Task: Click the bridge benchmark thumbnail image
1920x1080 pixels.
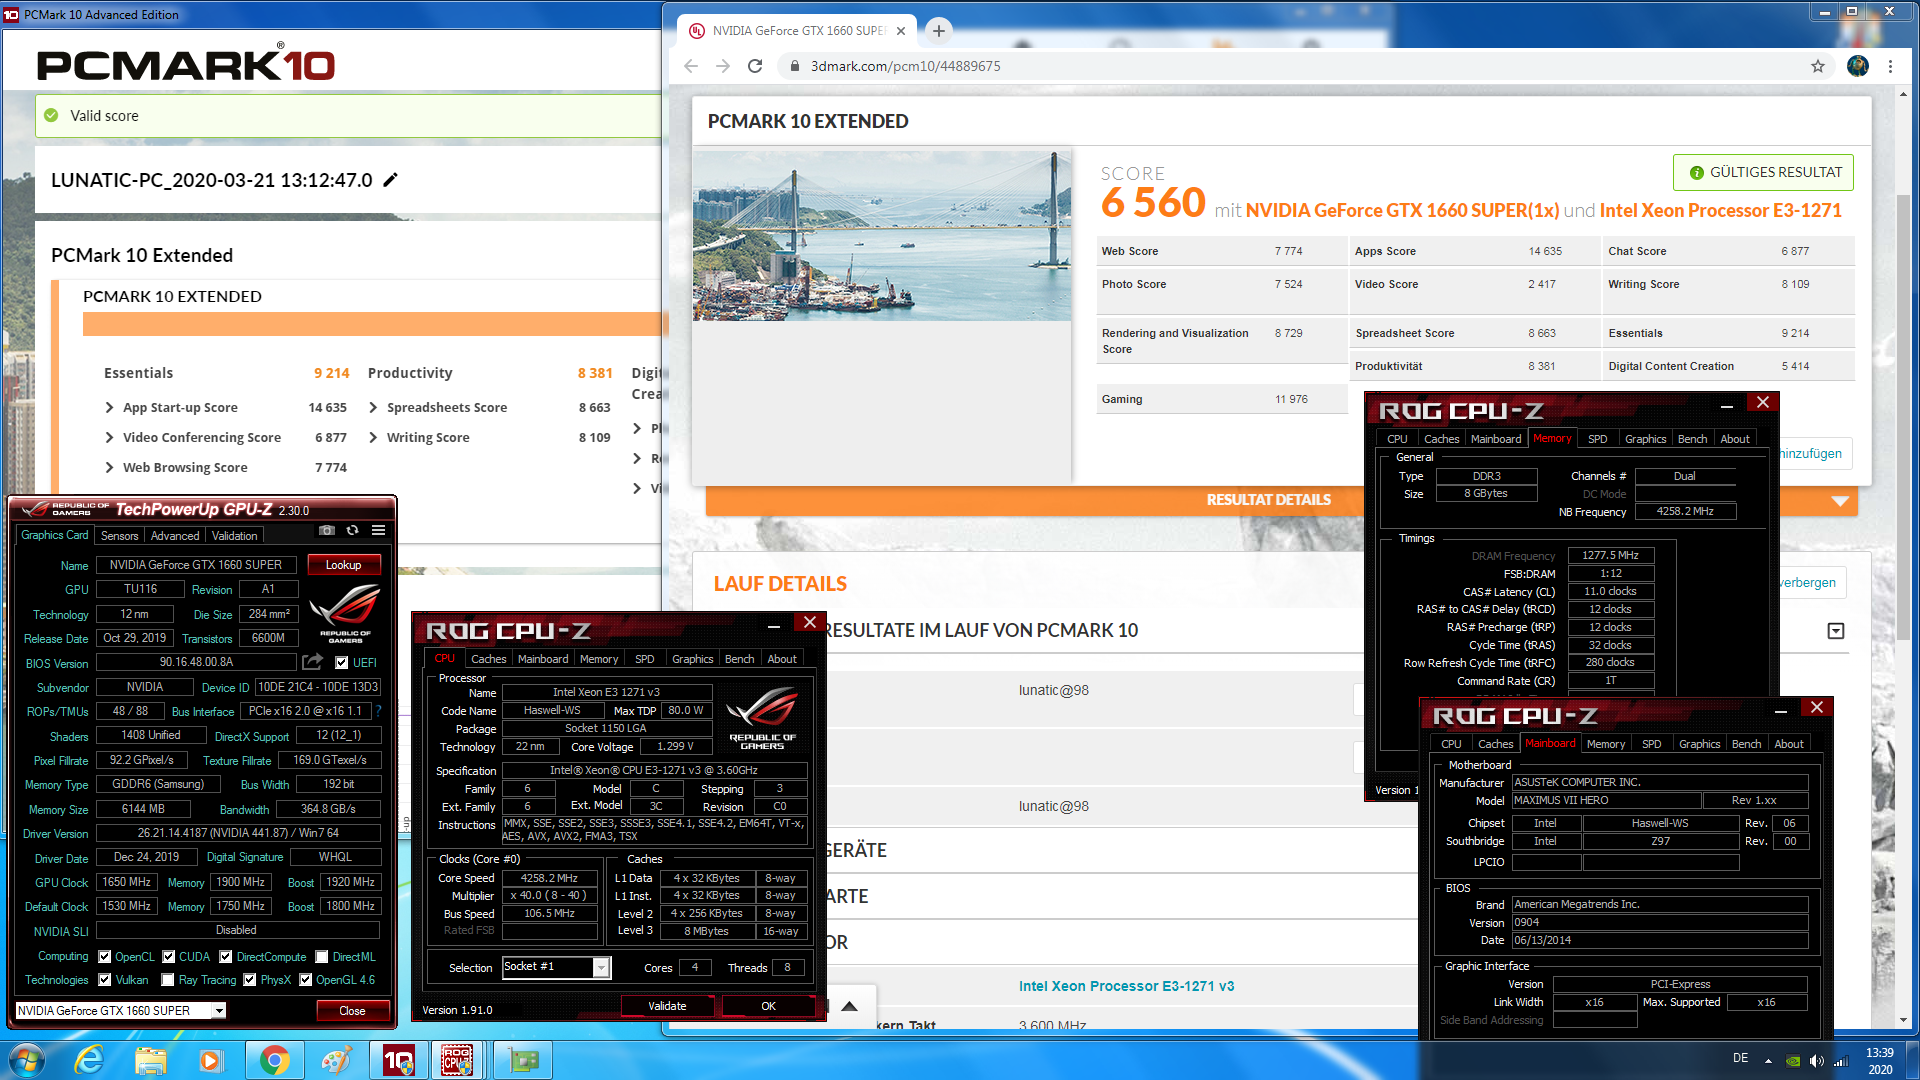Action: tap(882, 235)
